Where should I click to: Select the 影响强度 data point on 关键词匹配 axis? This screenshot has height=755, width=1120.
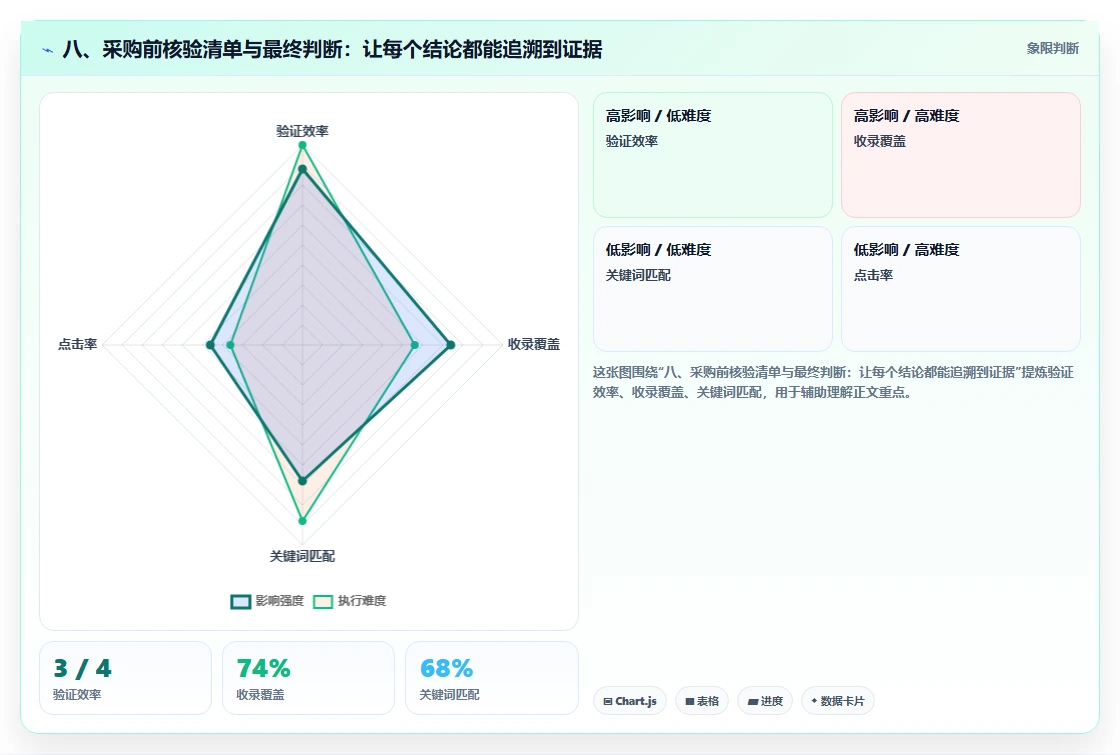coord(302,481)
